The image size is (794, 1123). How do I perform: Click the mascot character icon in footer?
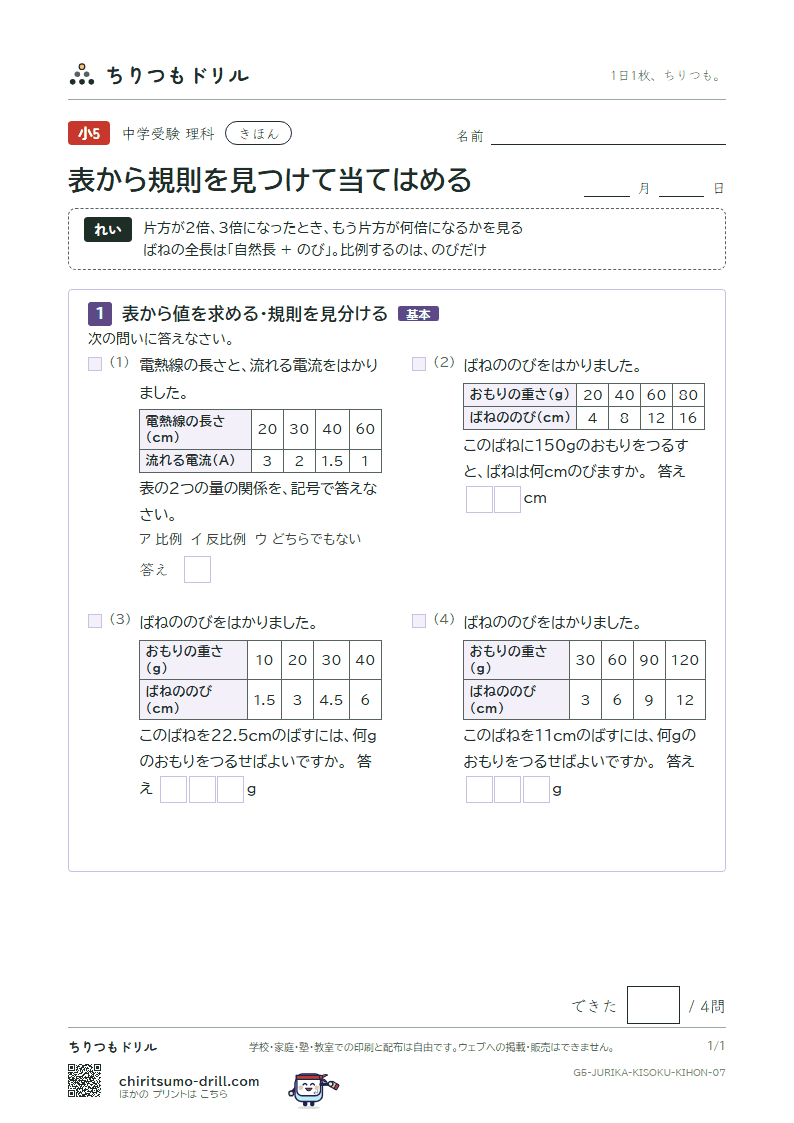point(312,1089)
